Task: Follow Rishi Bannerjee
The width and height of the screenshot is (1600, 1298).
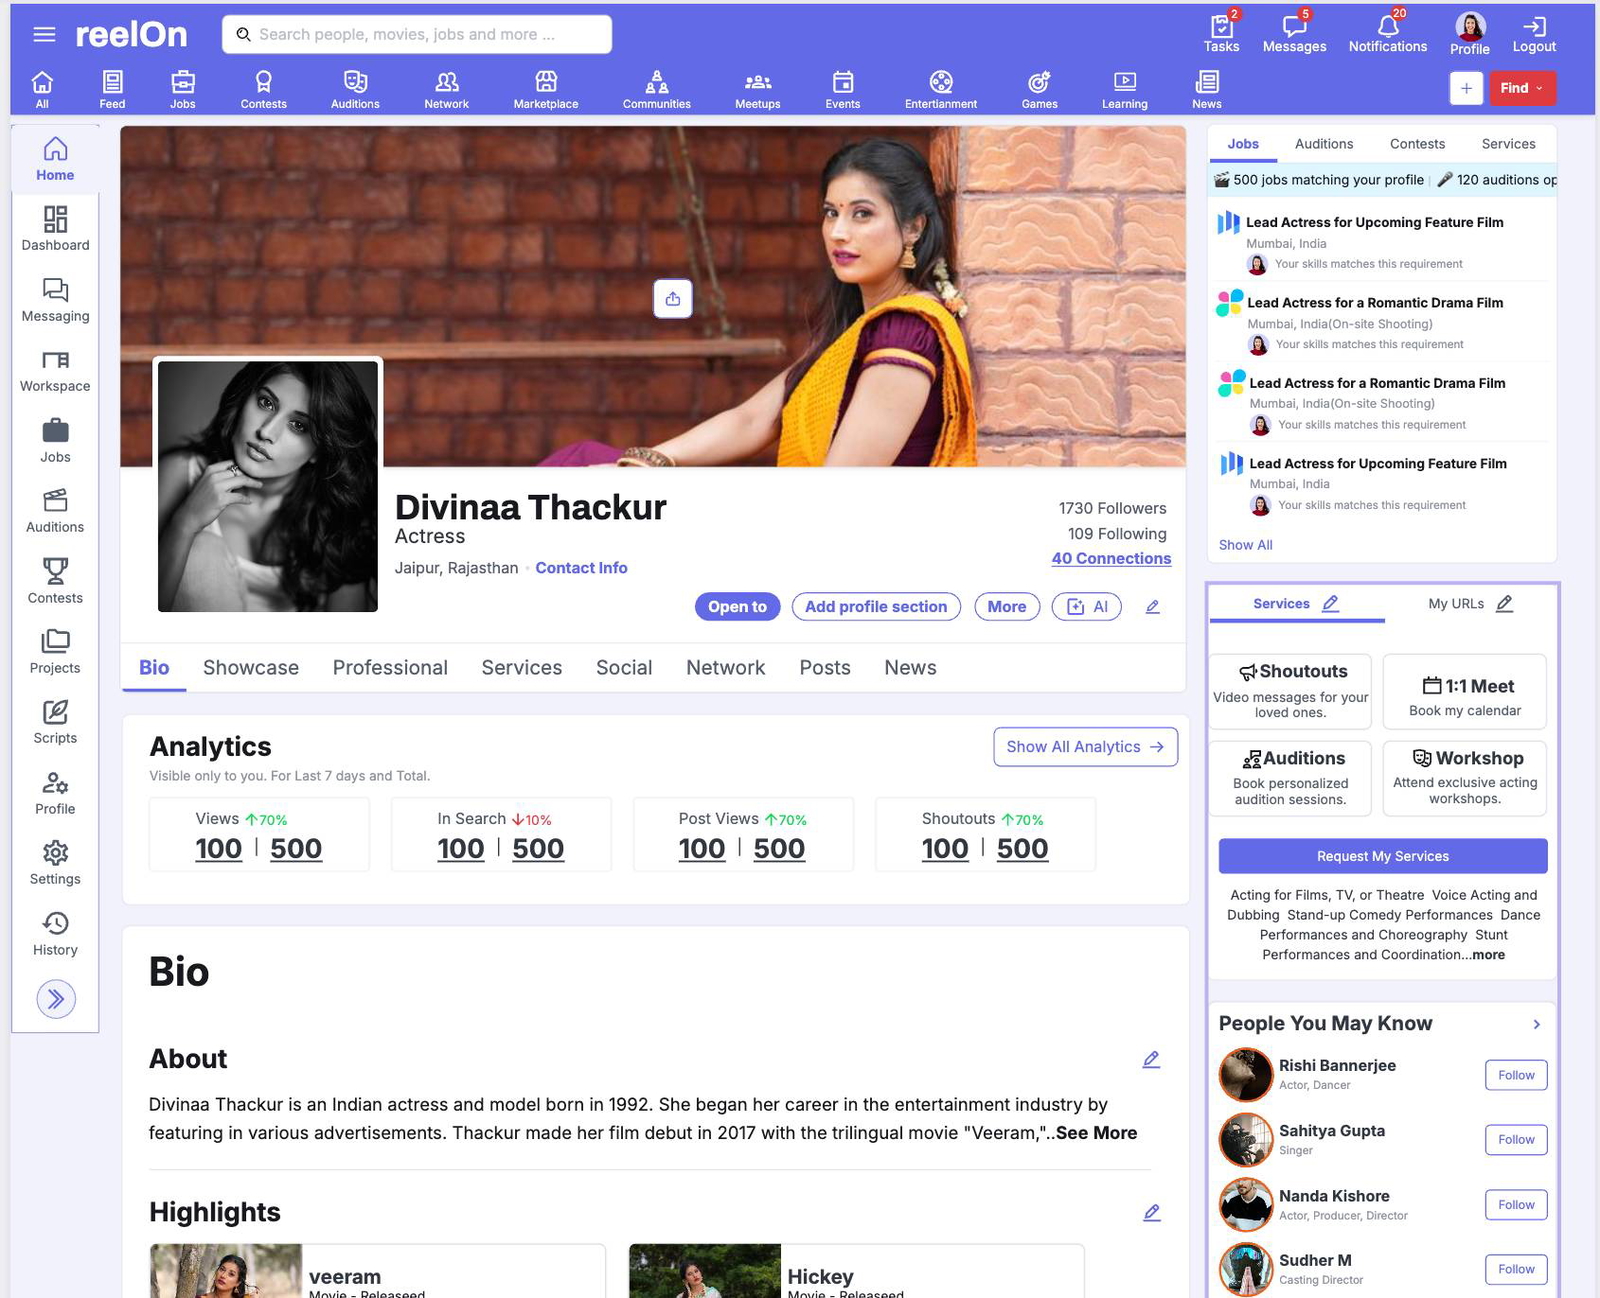Action: (1516, 1075)
